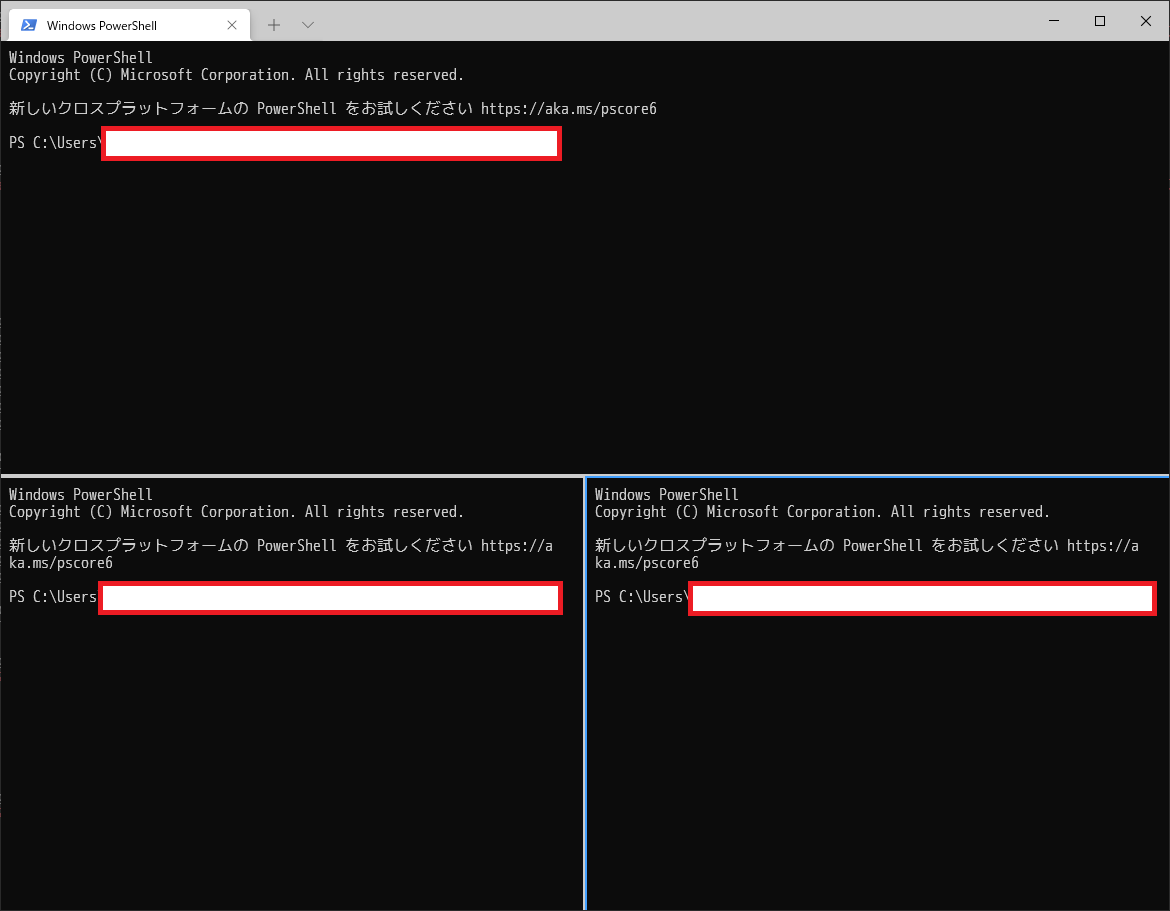The height and width of the screenshot is (911, 1170).
Task: Click "Windows PowerShell" heading in bottom-left pane
Action: coord(81,495)
